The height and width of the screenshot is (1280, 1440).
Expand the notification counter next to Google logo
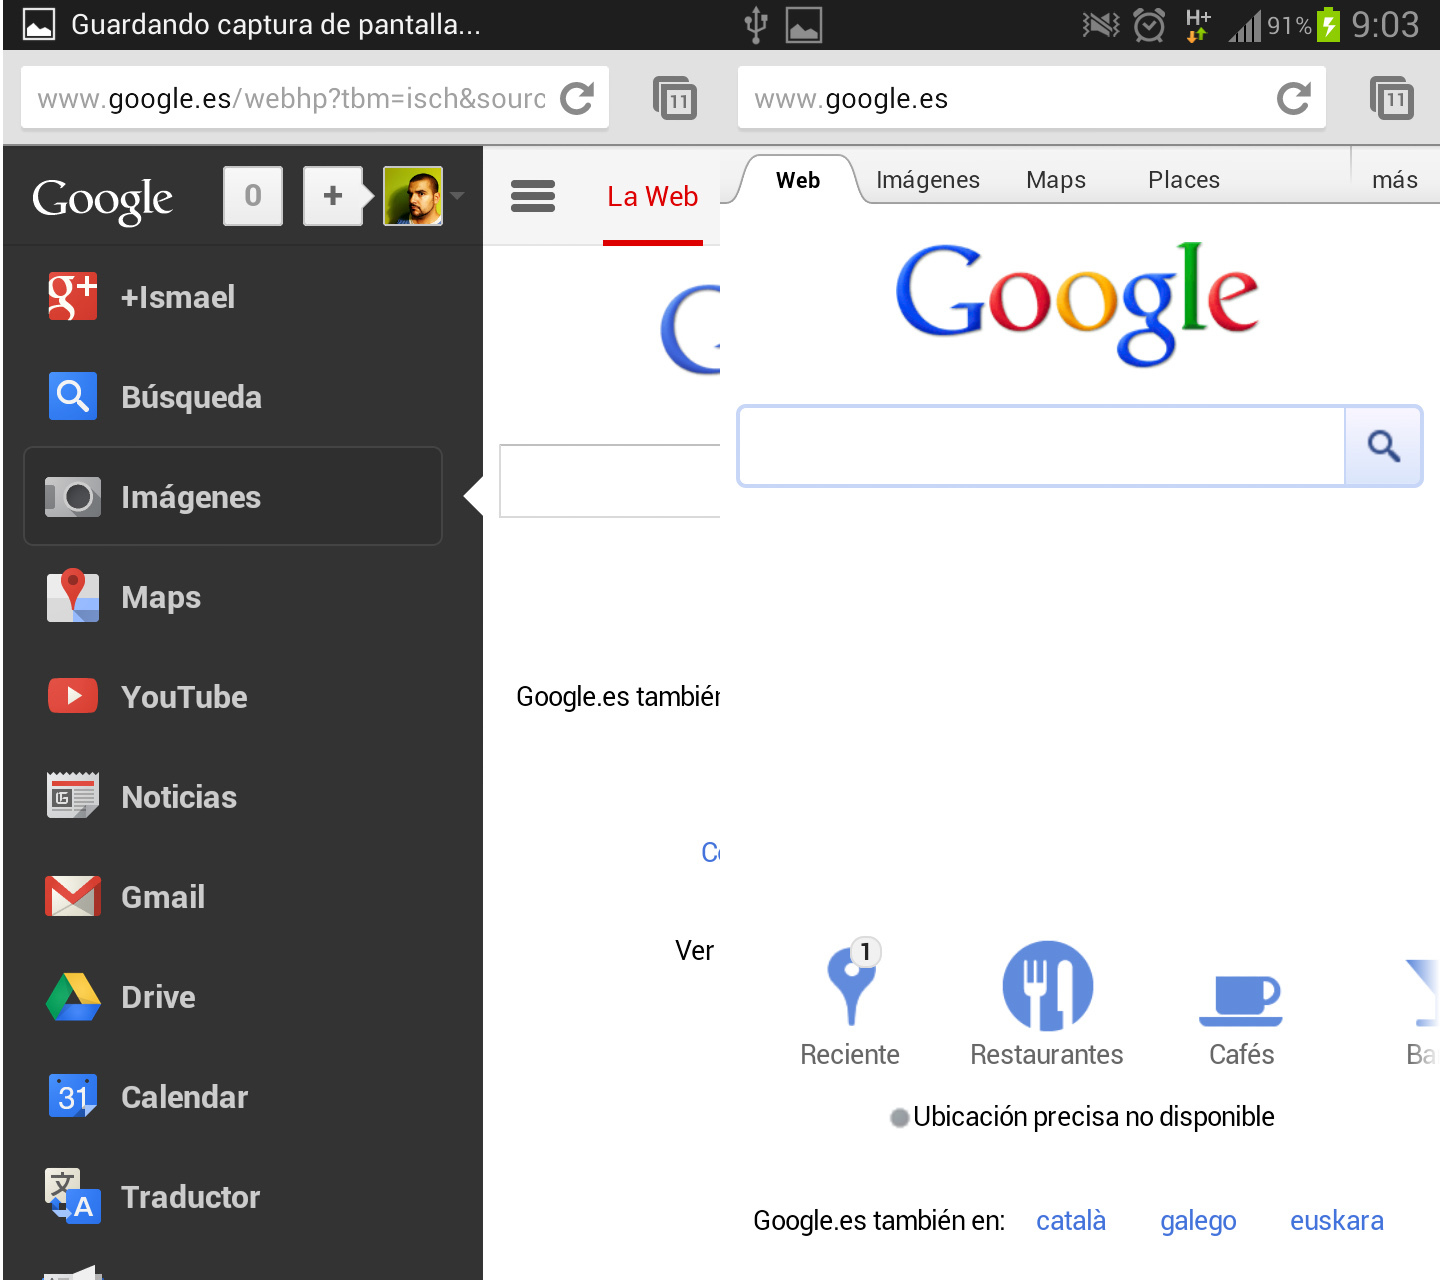[252, 196]
